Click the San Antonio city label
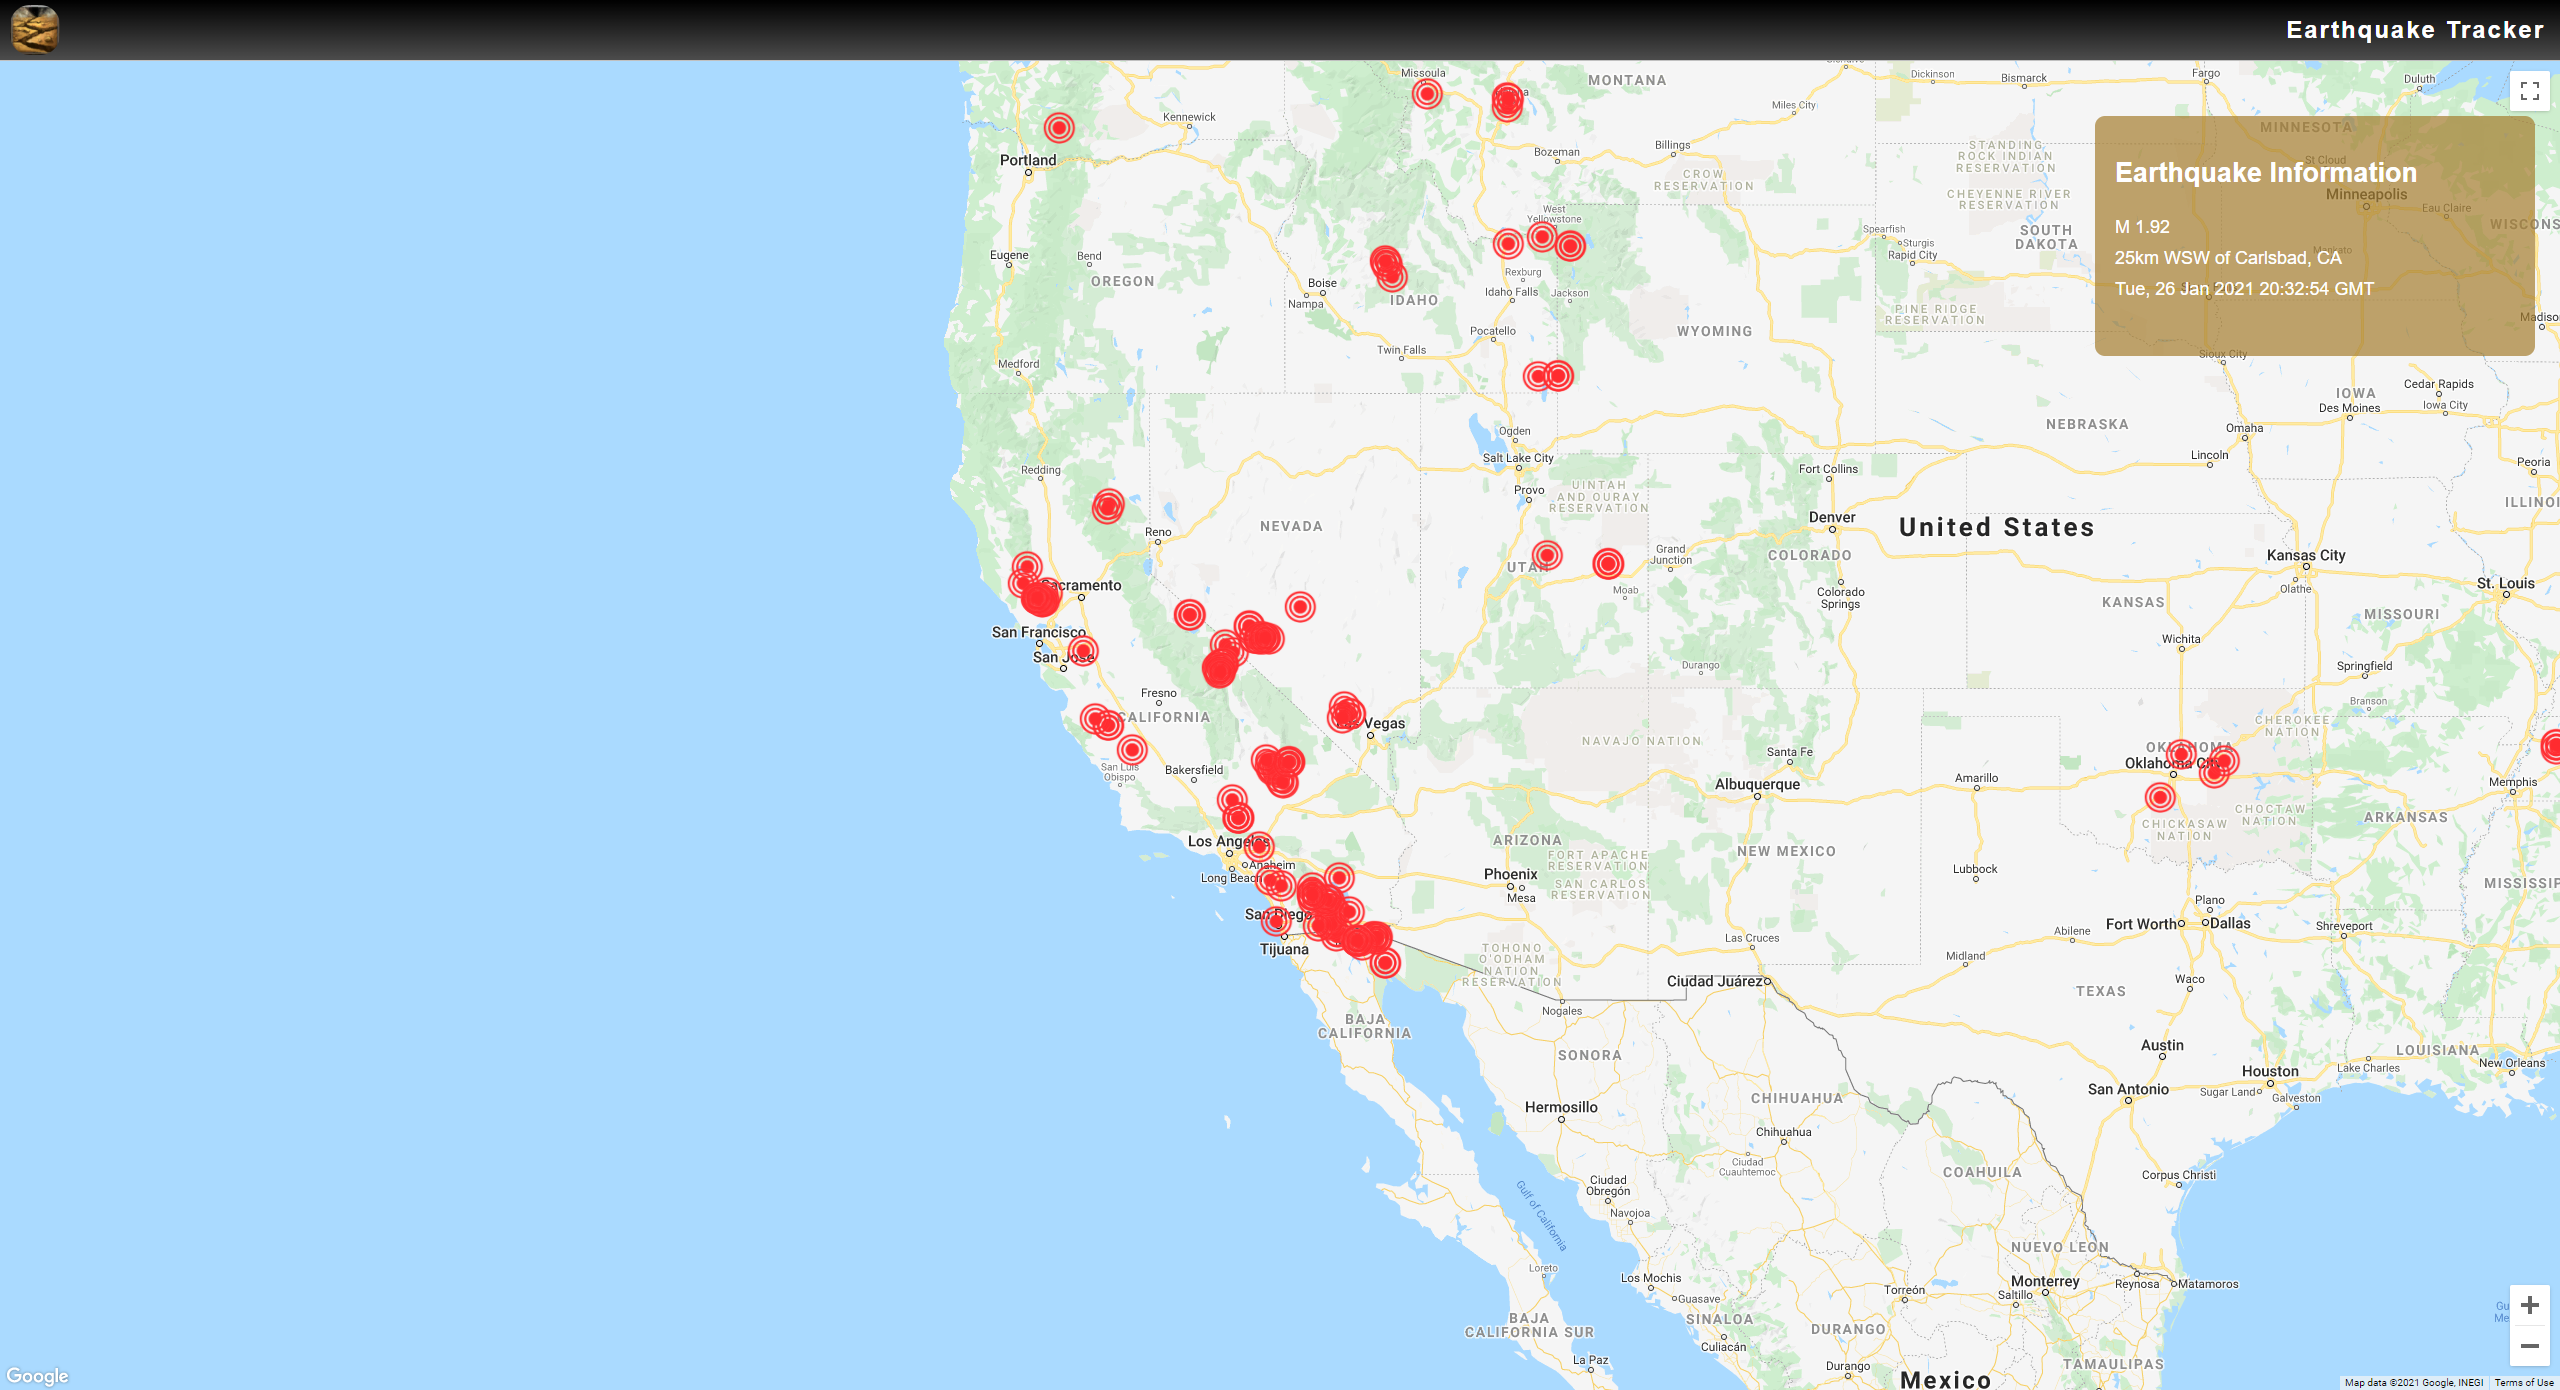This screenshot has height=1390, width=2560. coord(2128,1089)
